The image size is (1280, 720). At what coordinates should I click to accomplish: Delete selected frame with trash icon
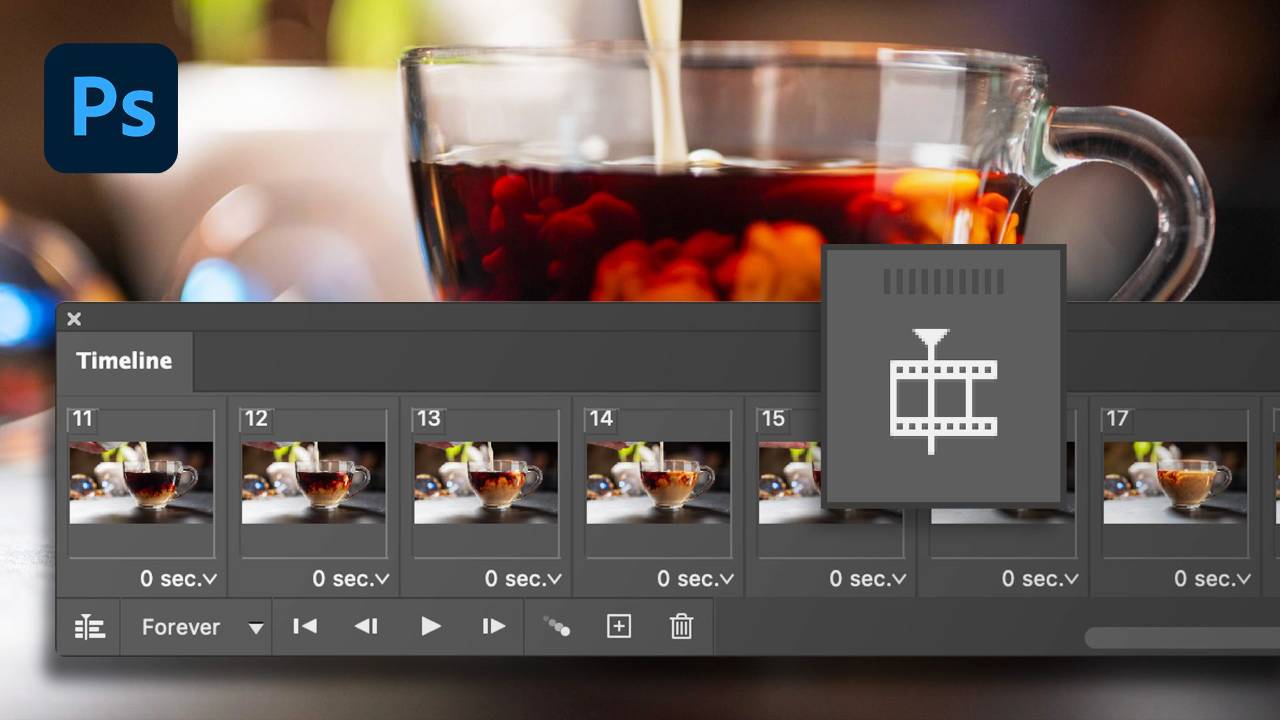[x=681, y=627]
